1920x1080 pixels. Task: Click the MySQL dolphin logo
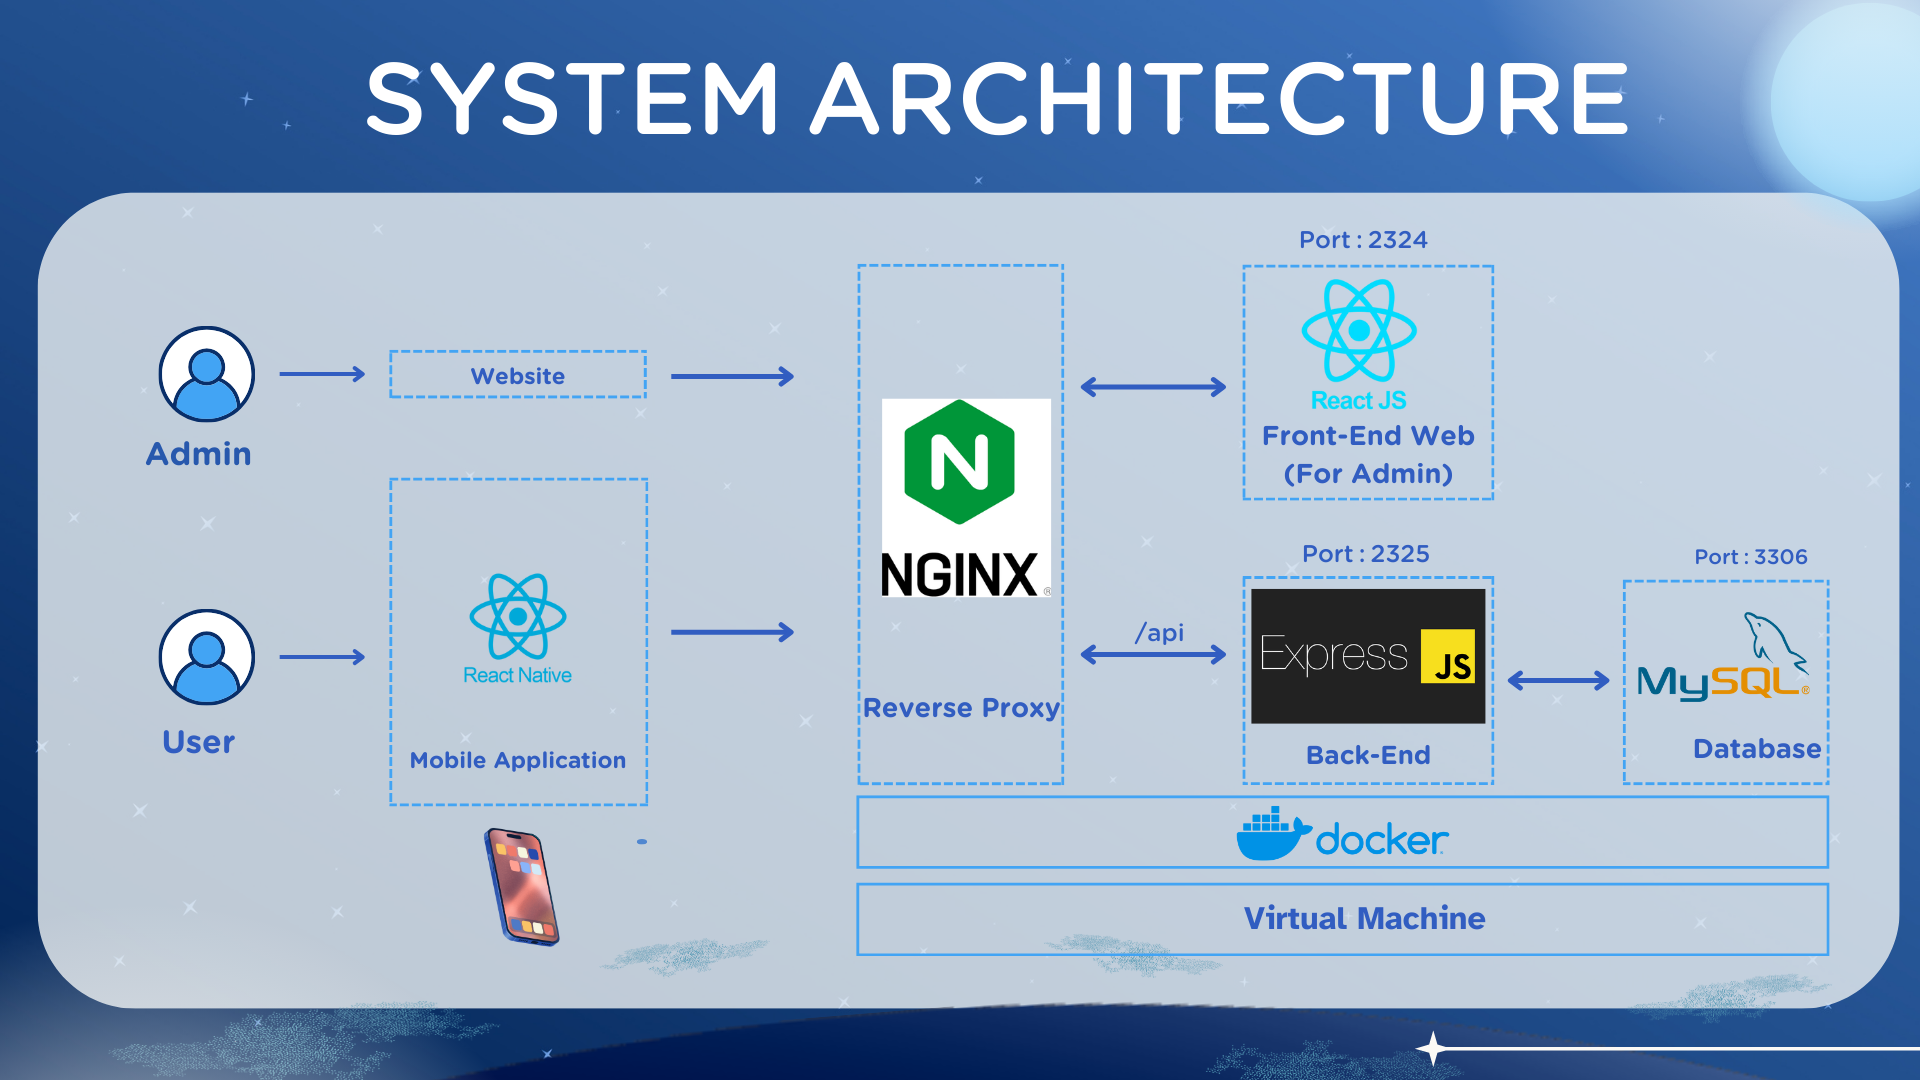click(x=1724, y=657)
